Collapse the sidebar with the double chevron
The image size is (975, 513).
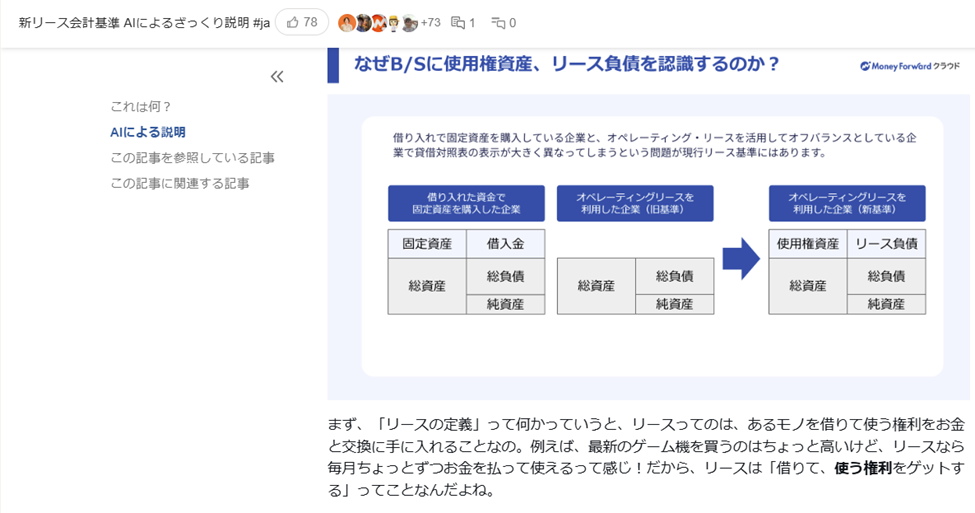(x=277, y=77)
